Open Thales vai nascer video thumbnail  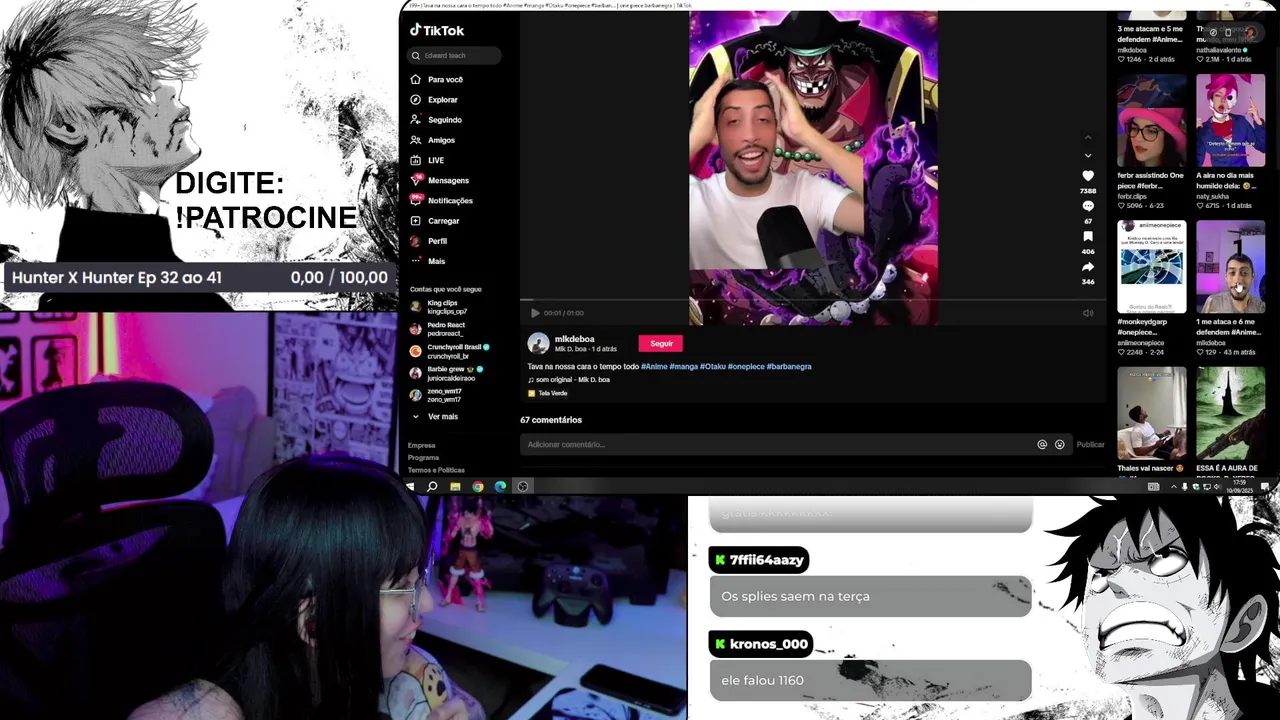click(x=1152, y=412)
